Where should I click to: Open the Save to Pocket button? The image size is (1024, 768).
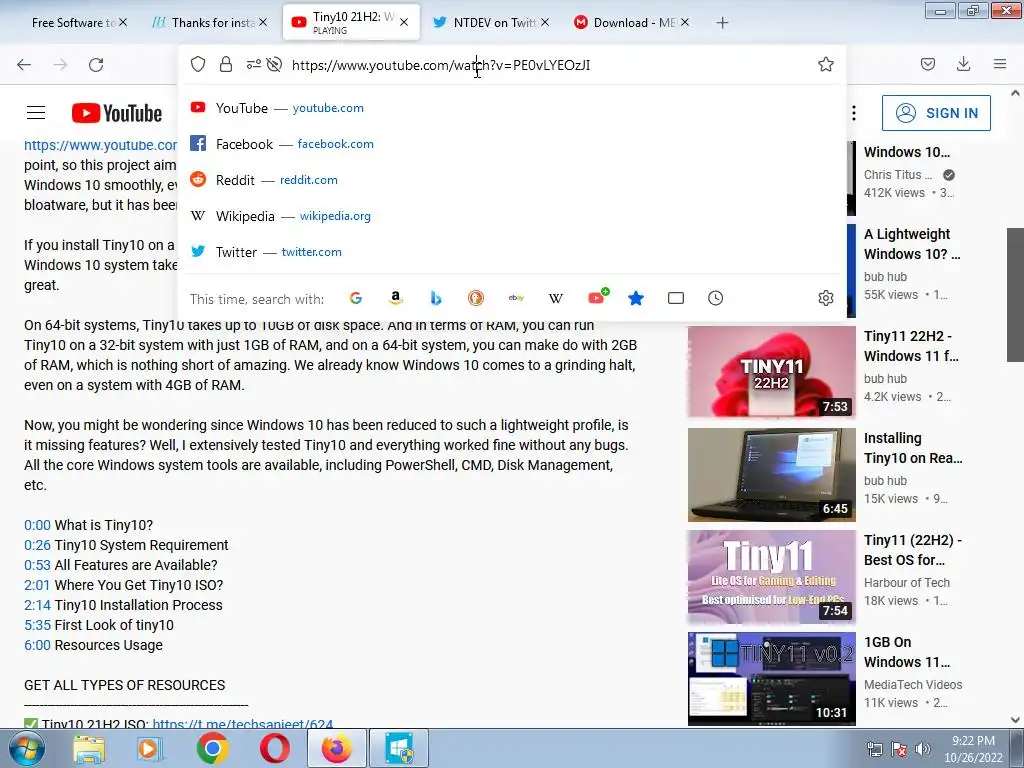click(x=927, y=64)
